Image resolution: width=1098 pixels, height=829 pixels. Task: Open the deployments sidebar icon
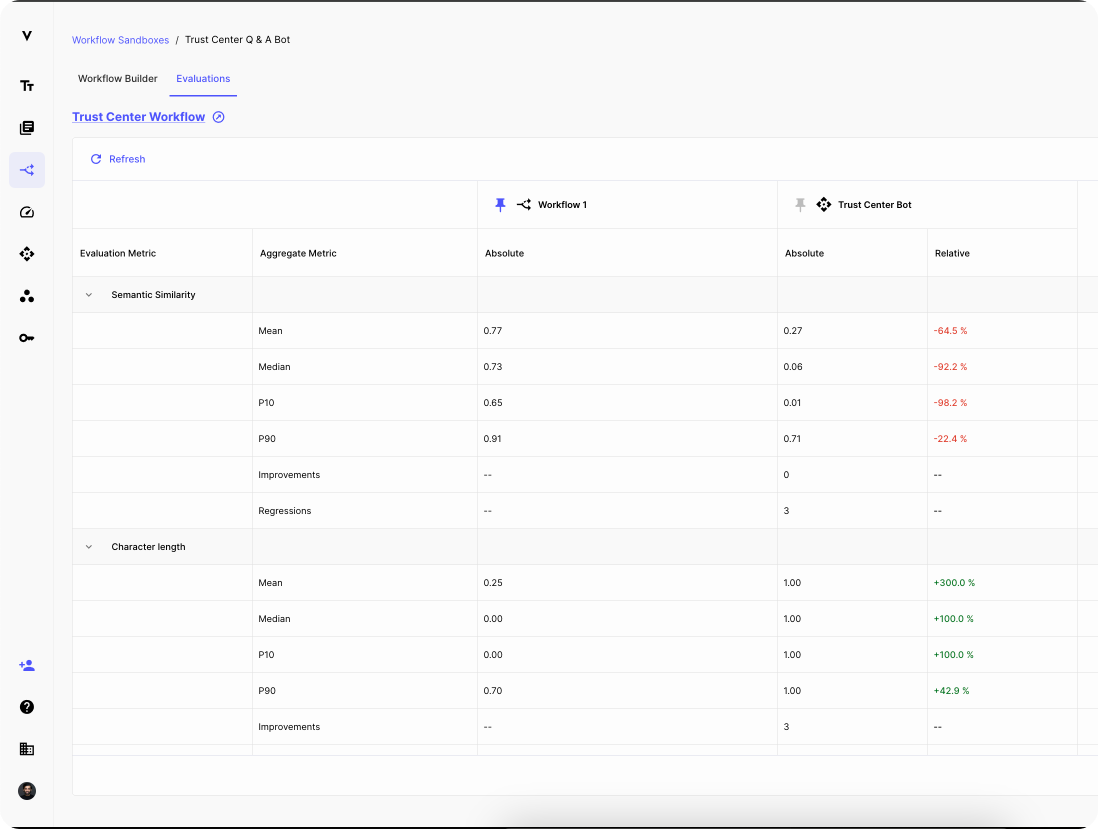[27, 254]
